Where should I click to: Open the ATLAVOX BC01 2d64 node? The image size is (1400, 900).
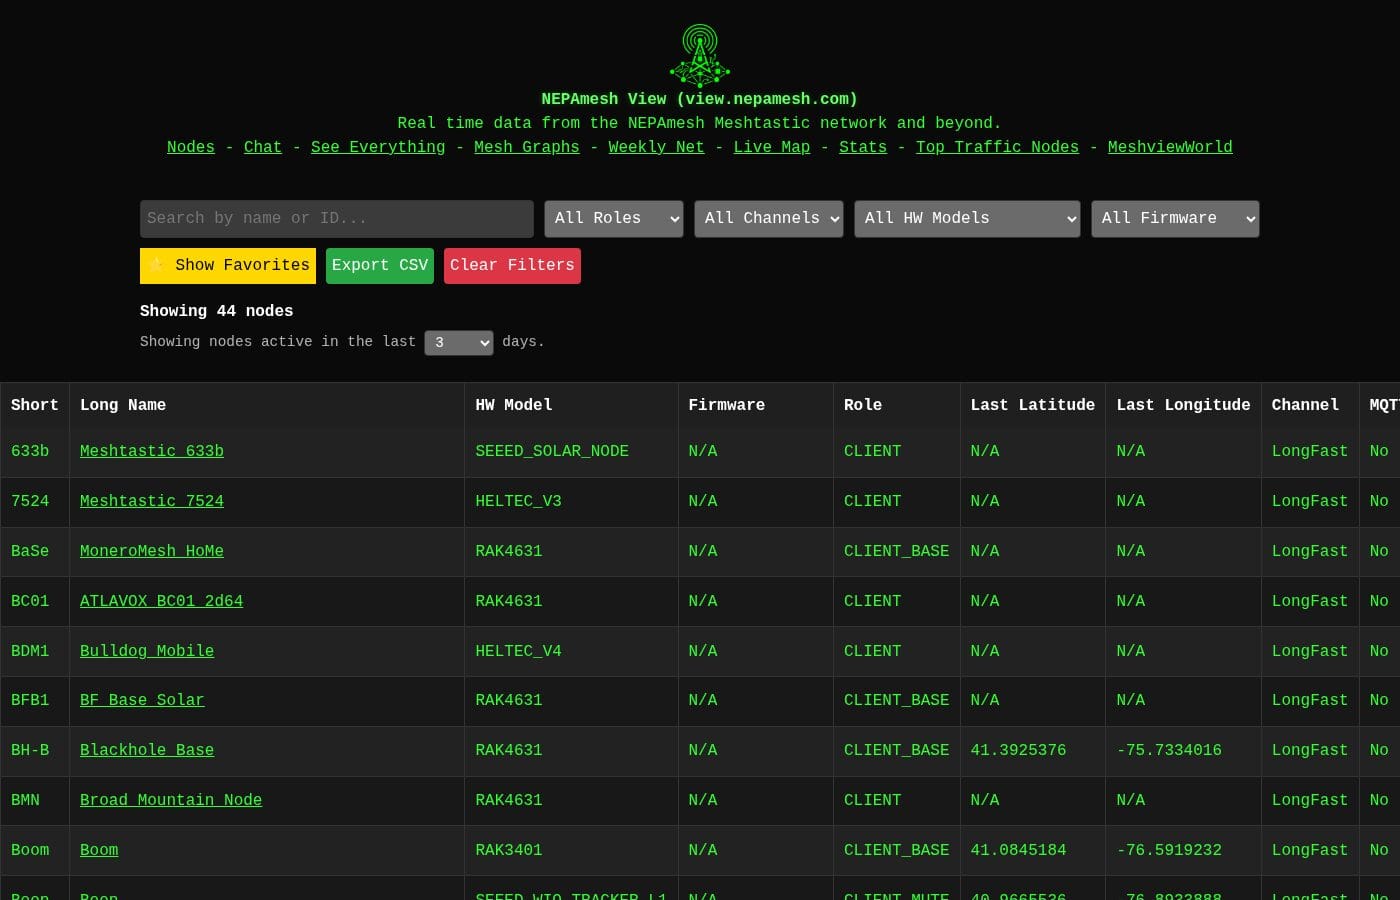pyautogui.click(x=161, y=601)
